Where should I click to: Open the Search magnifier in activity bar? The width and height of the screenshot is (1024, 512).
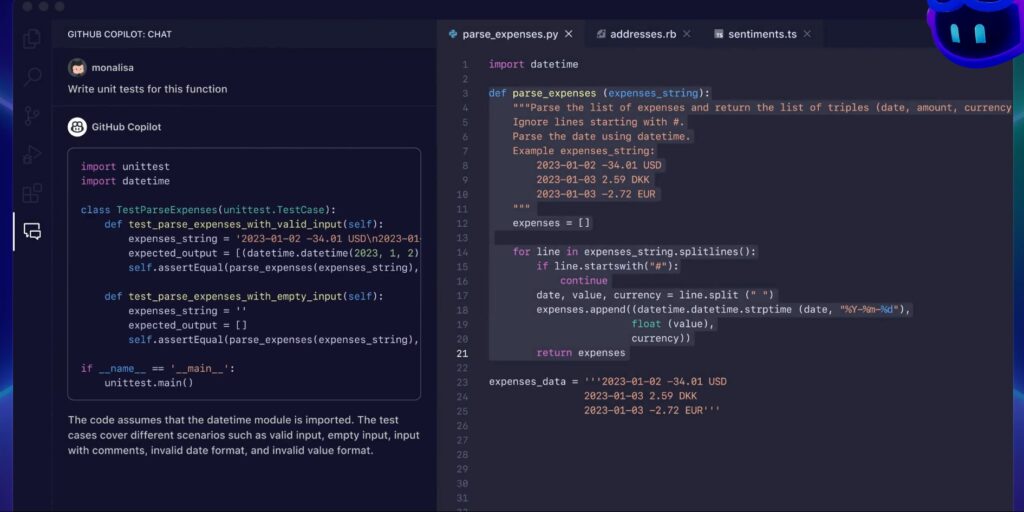click(32, 77)
